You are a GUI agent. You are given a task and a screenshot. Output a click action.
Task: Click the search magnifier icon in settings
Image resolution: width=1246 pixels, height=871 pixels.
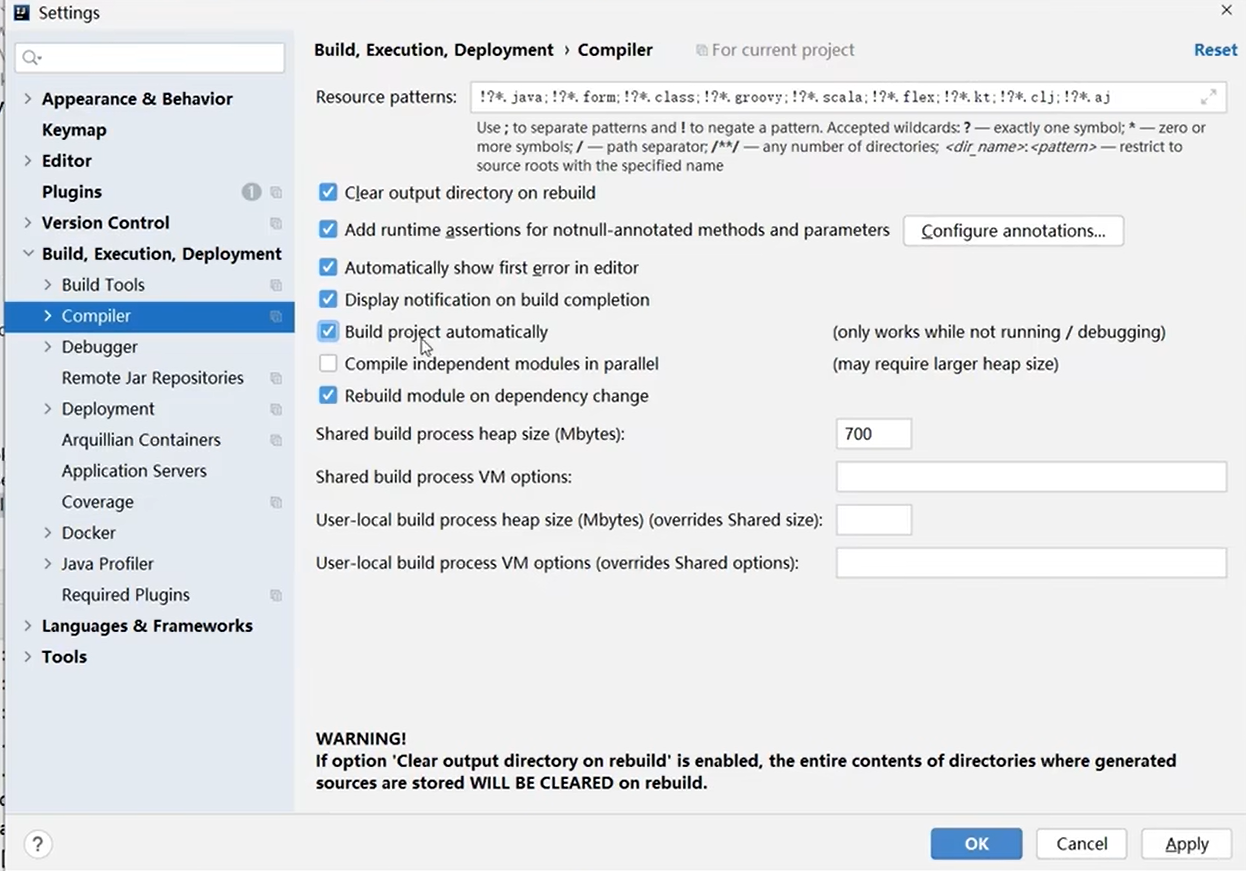point(31,58)
